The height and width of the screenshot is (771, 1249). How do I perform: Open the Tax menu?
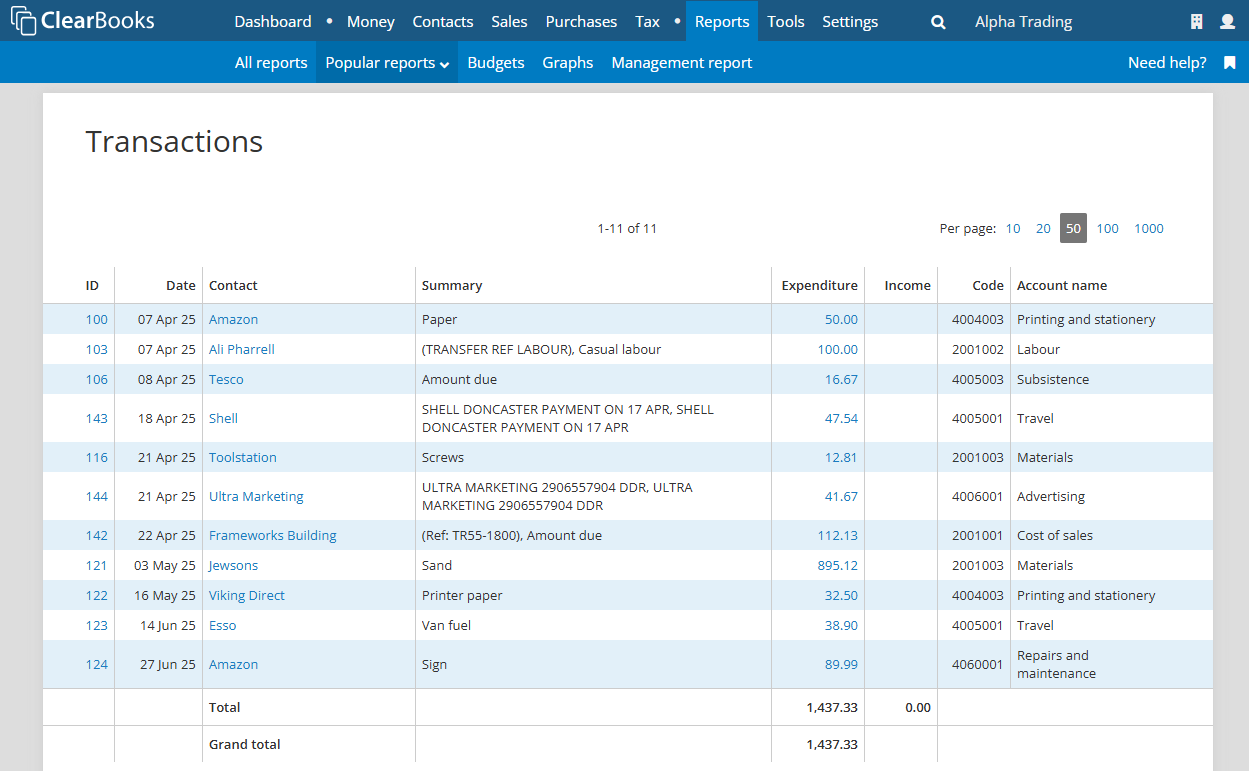[x=647, y=21]
